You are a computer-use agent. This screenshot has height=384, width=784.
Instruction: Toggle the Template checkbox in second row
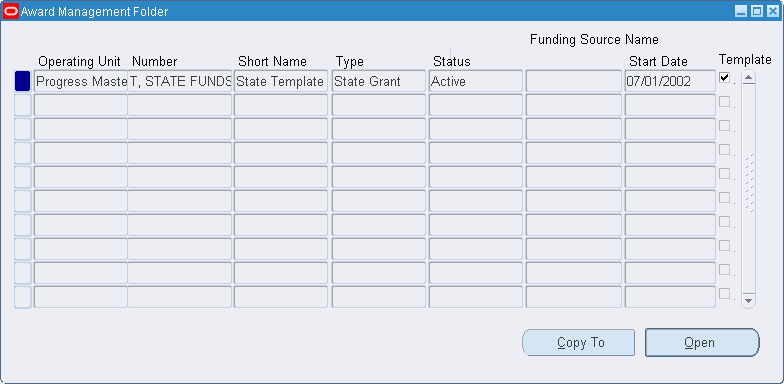[724, 102]
